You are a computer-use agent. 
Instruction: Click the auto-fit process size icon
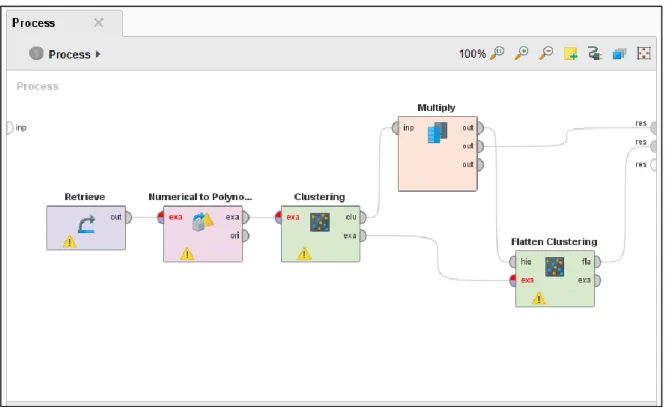(643, 53)
